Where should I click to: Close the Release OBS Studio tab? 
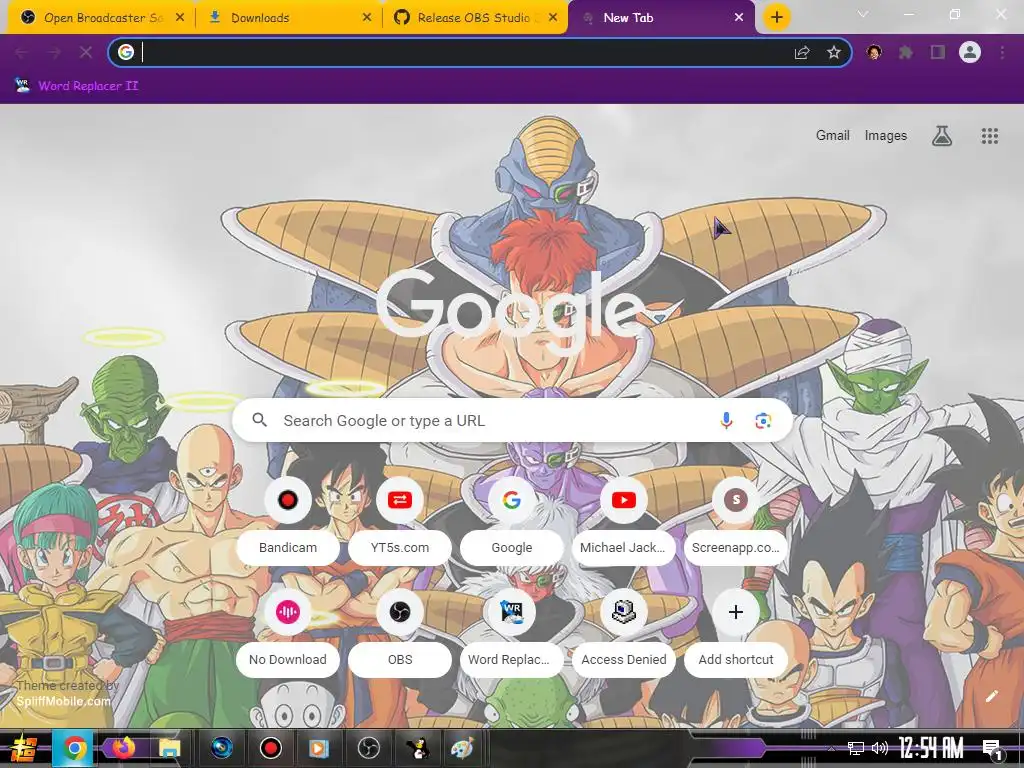pyautogui.click(x=553, y=18)
